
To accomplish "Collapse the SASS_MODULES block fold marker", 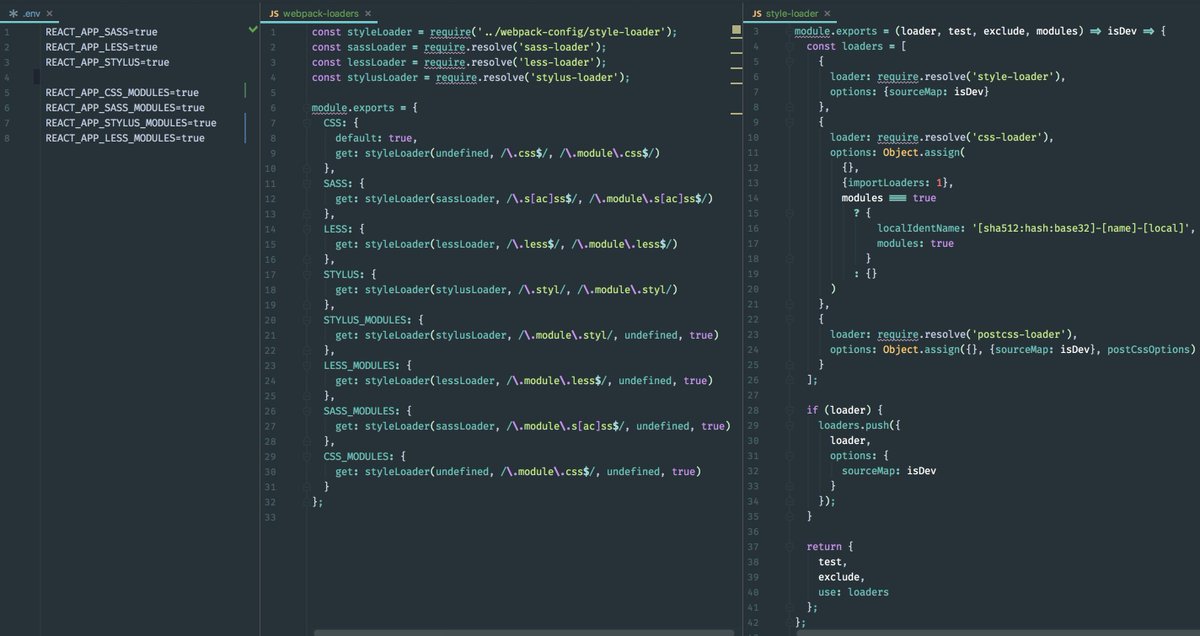I will [x=306, y=411].
